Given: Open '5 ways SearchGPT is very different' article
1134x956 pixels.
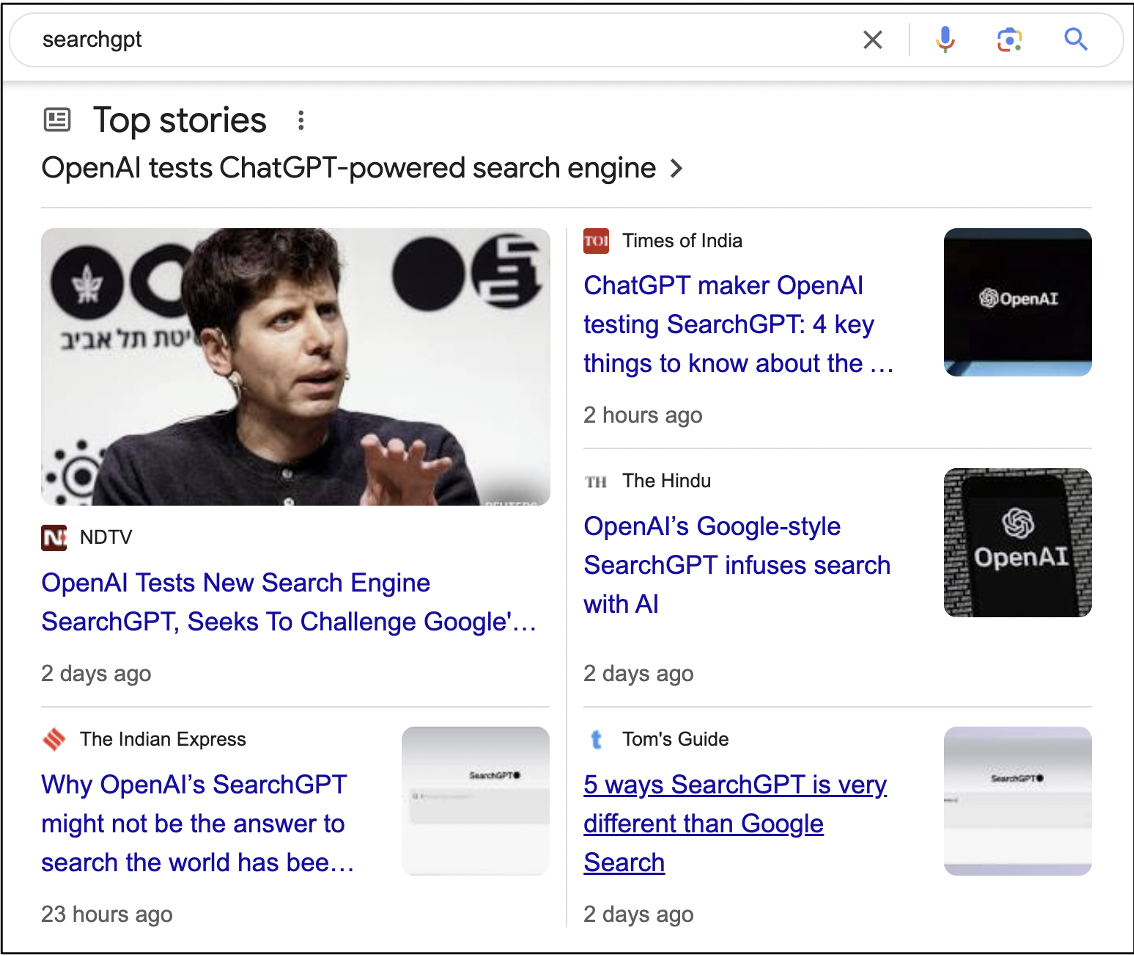Looking at the screenshot, I should click(x=735, y=823).
